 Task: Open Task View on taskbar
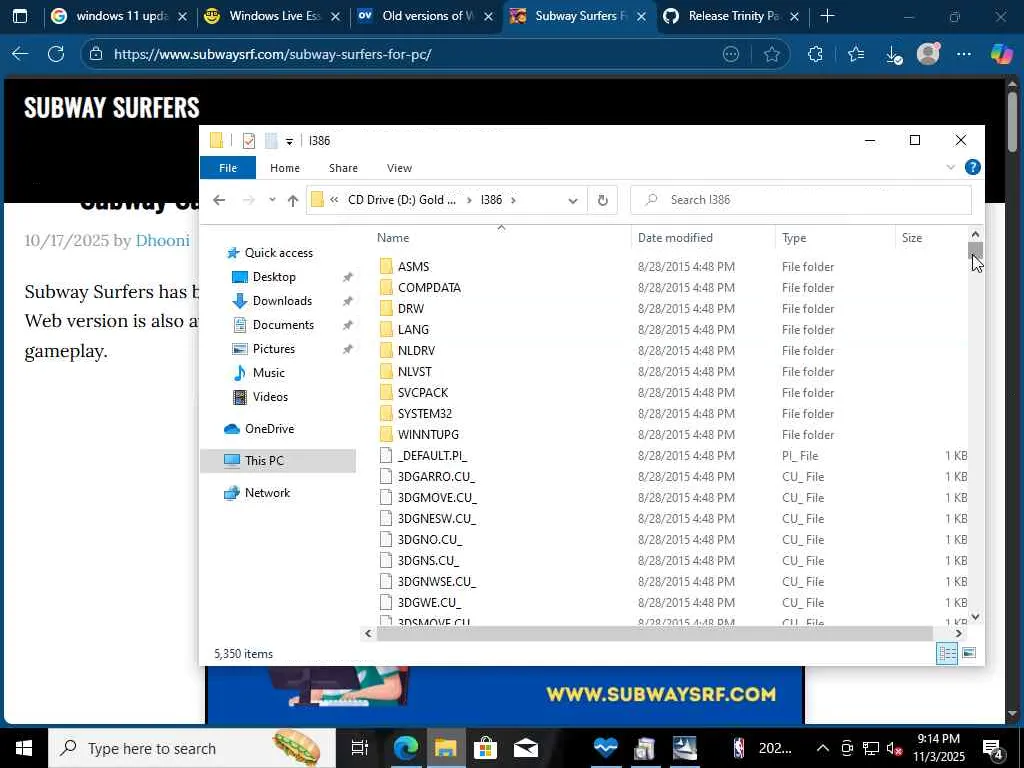(360, 748)
